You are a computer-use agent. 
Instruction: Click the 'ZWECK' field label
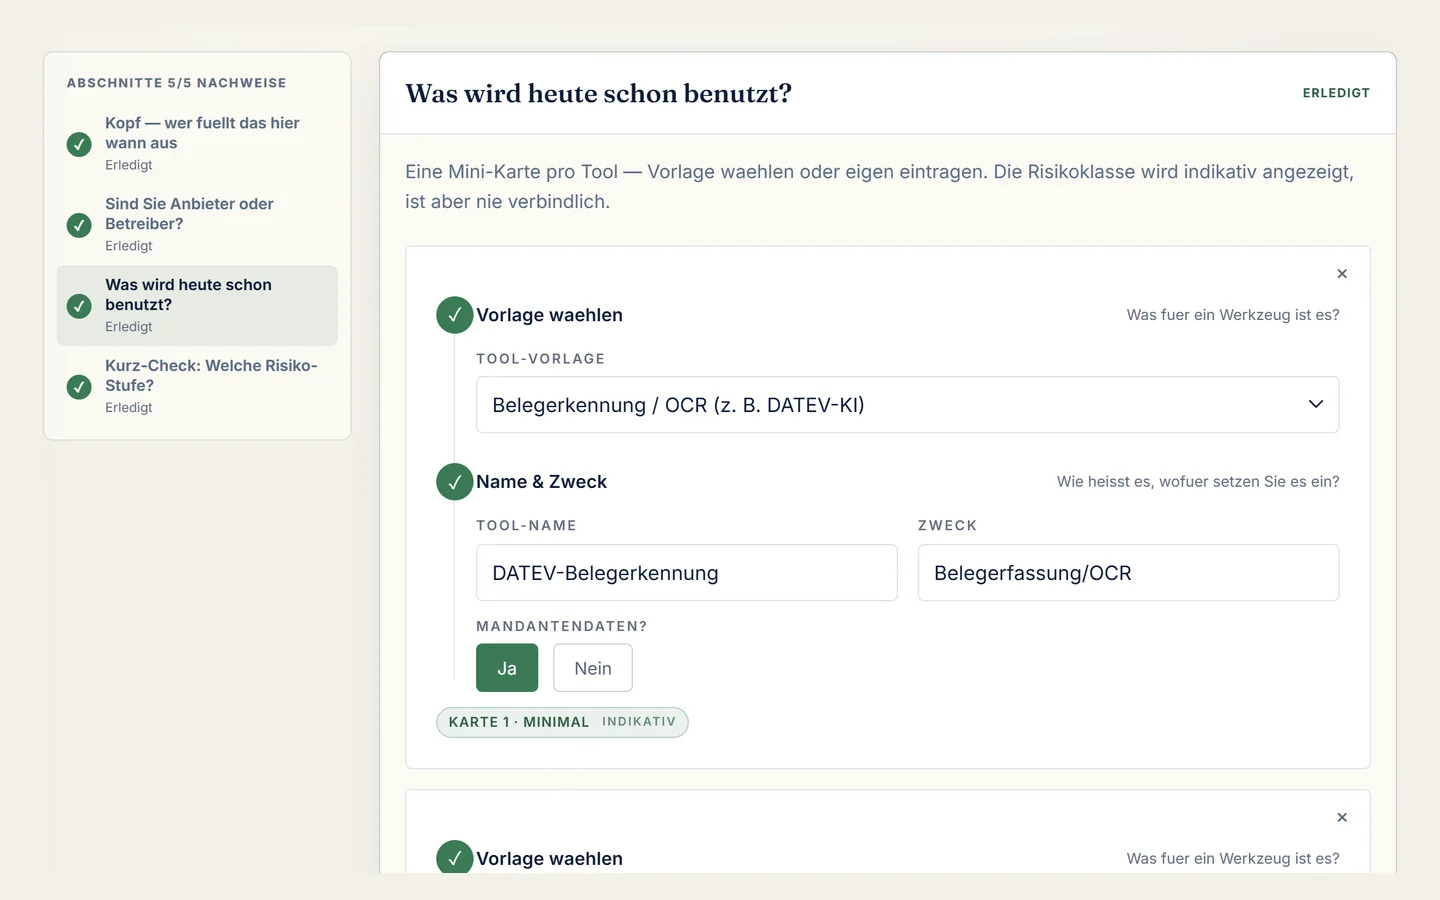948,526
